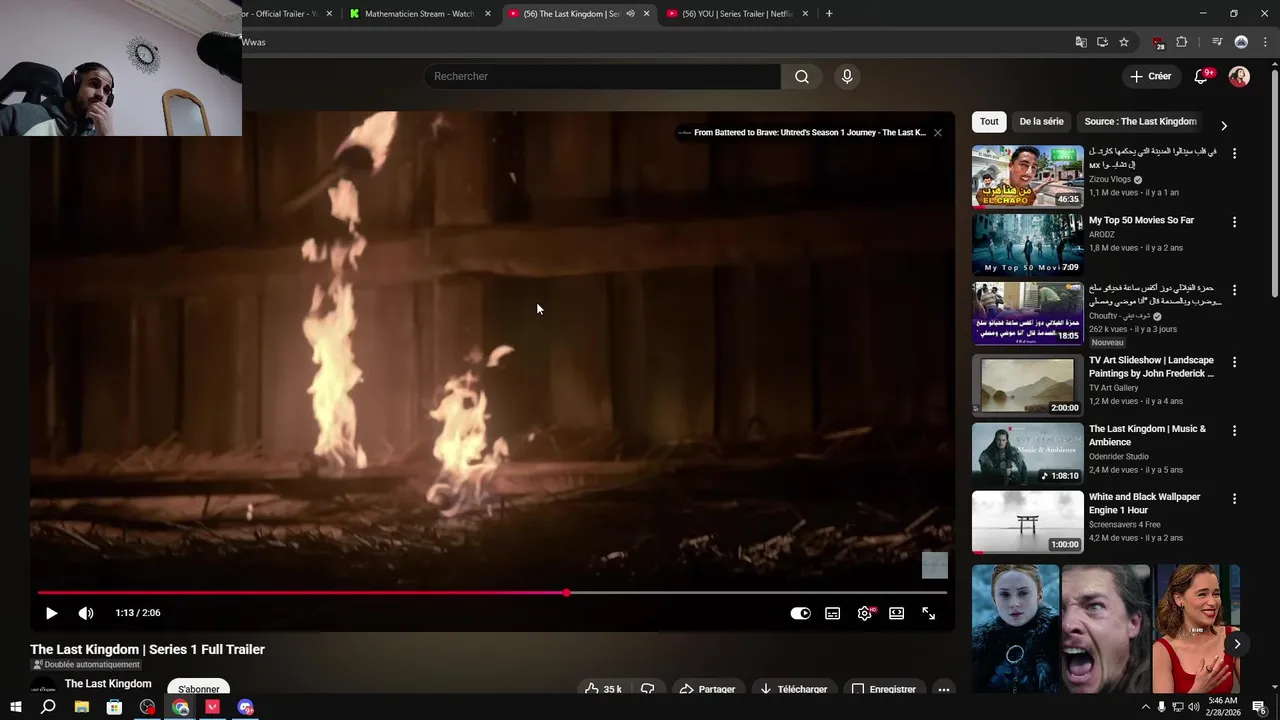The image size is (1280, 720).
Task: Open the notifications bell
Action: (1202, 77)
